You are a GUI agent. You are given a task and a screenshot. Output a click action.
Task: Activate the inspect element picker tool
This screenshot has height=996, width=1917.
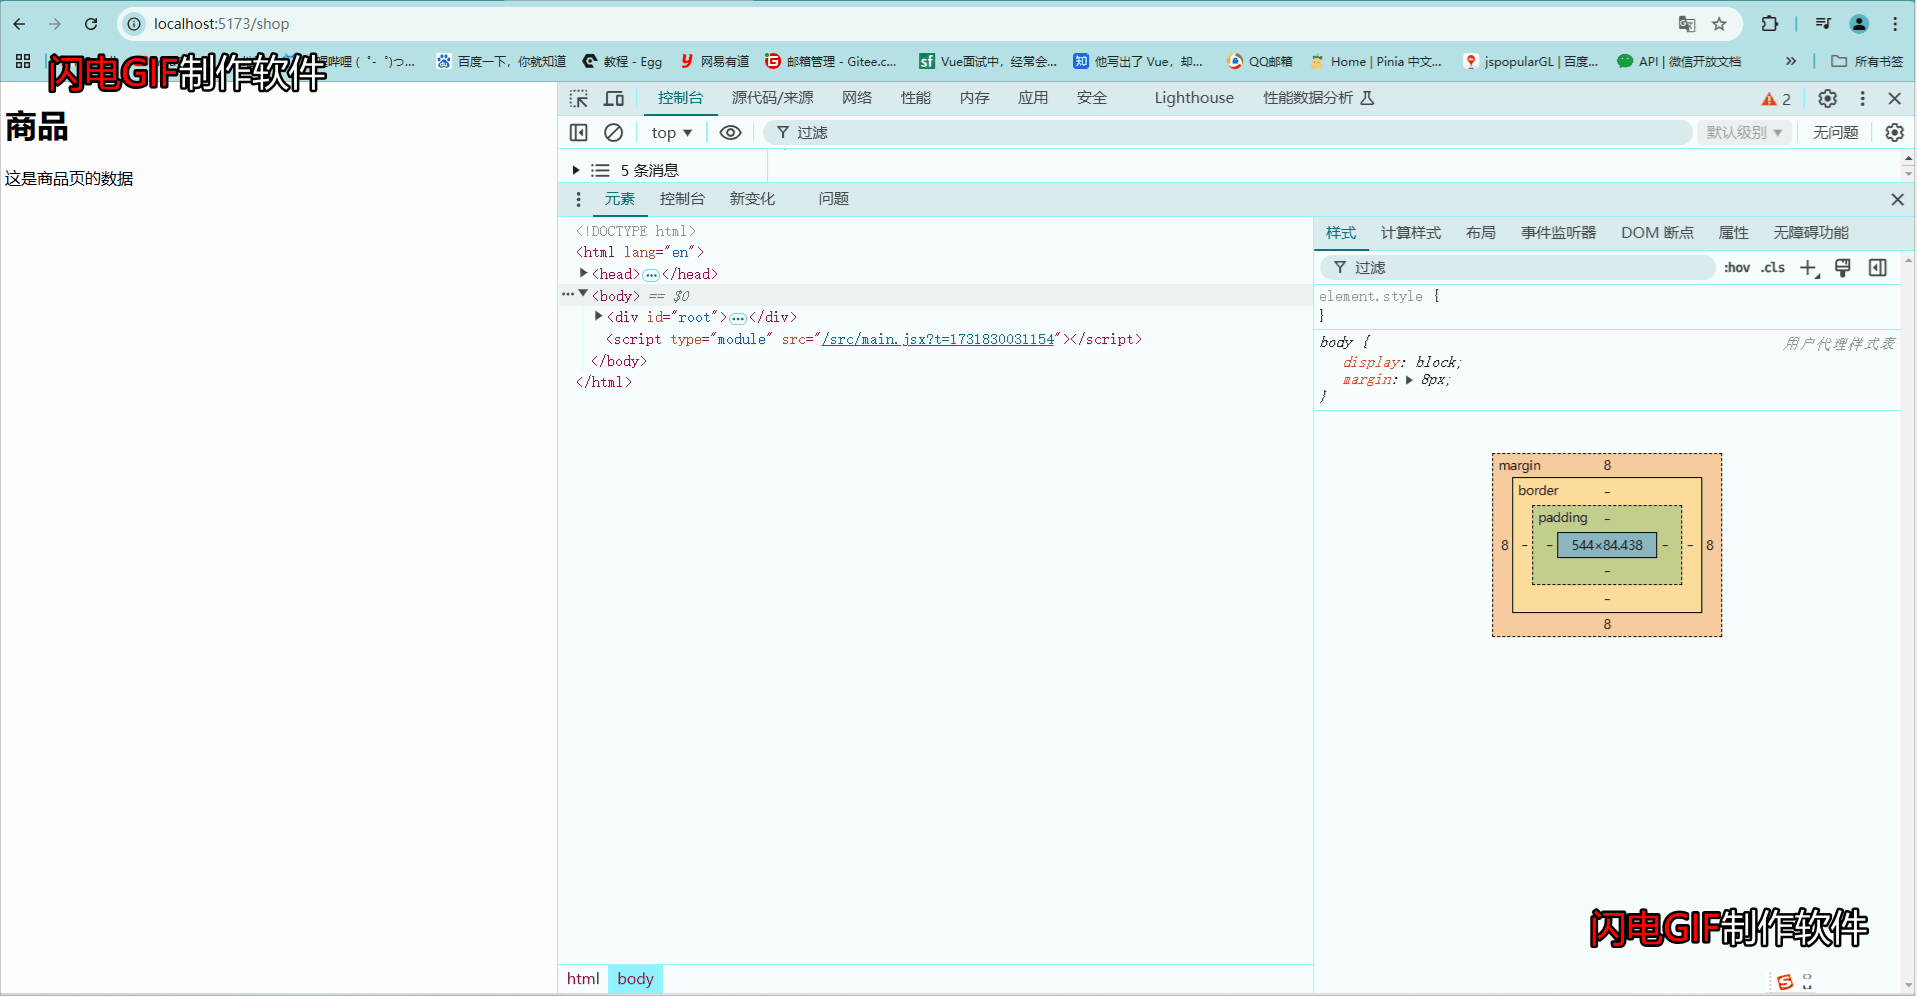pyautogui.click(x=578, y=98)
